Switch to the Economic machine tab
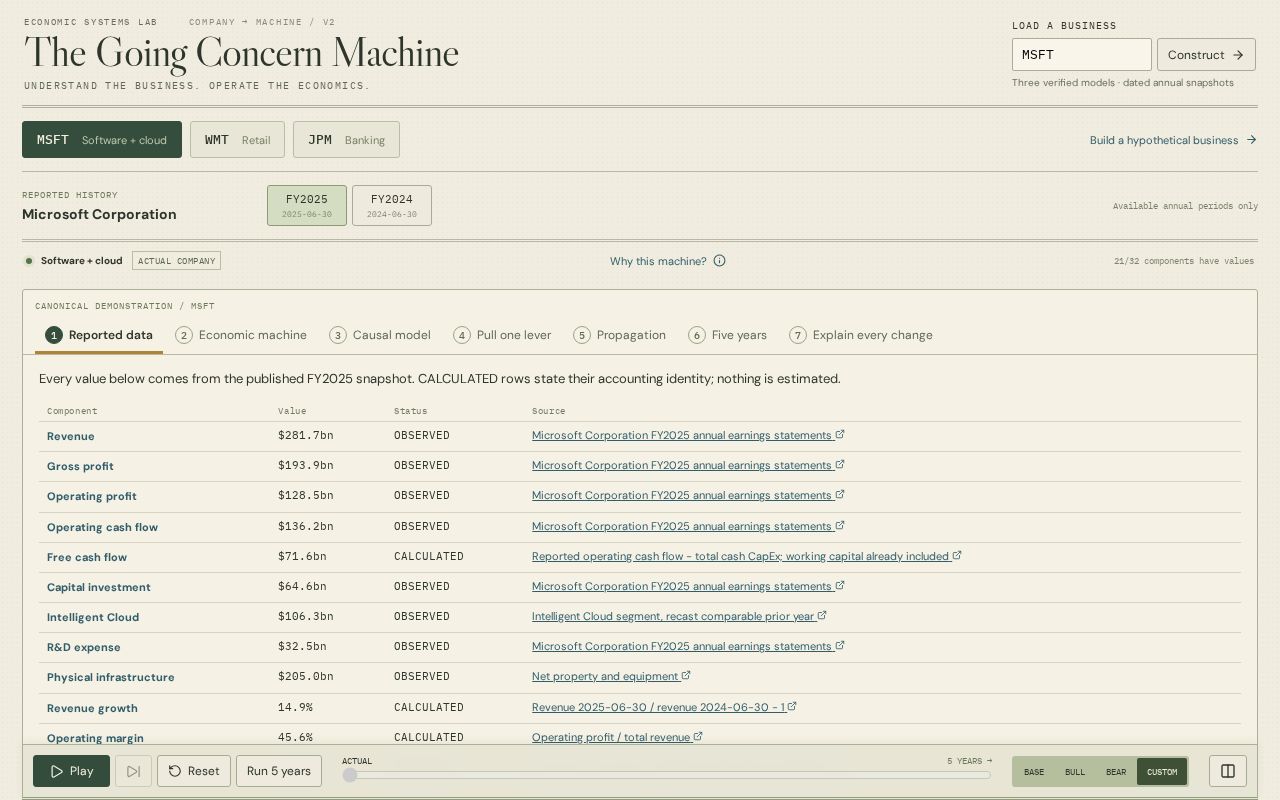Screen dimensions: 1280x800 (241, 335)
